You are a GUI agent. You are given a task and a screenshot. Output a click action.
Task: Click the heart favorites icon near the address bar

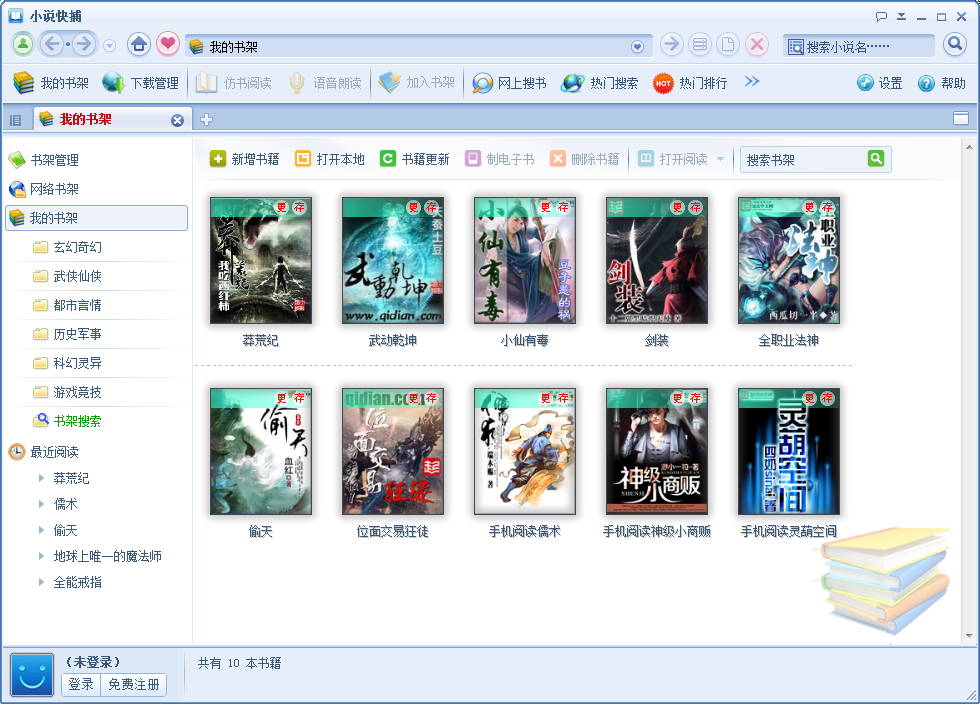coord(167,44)
